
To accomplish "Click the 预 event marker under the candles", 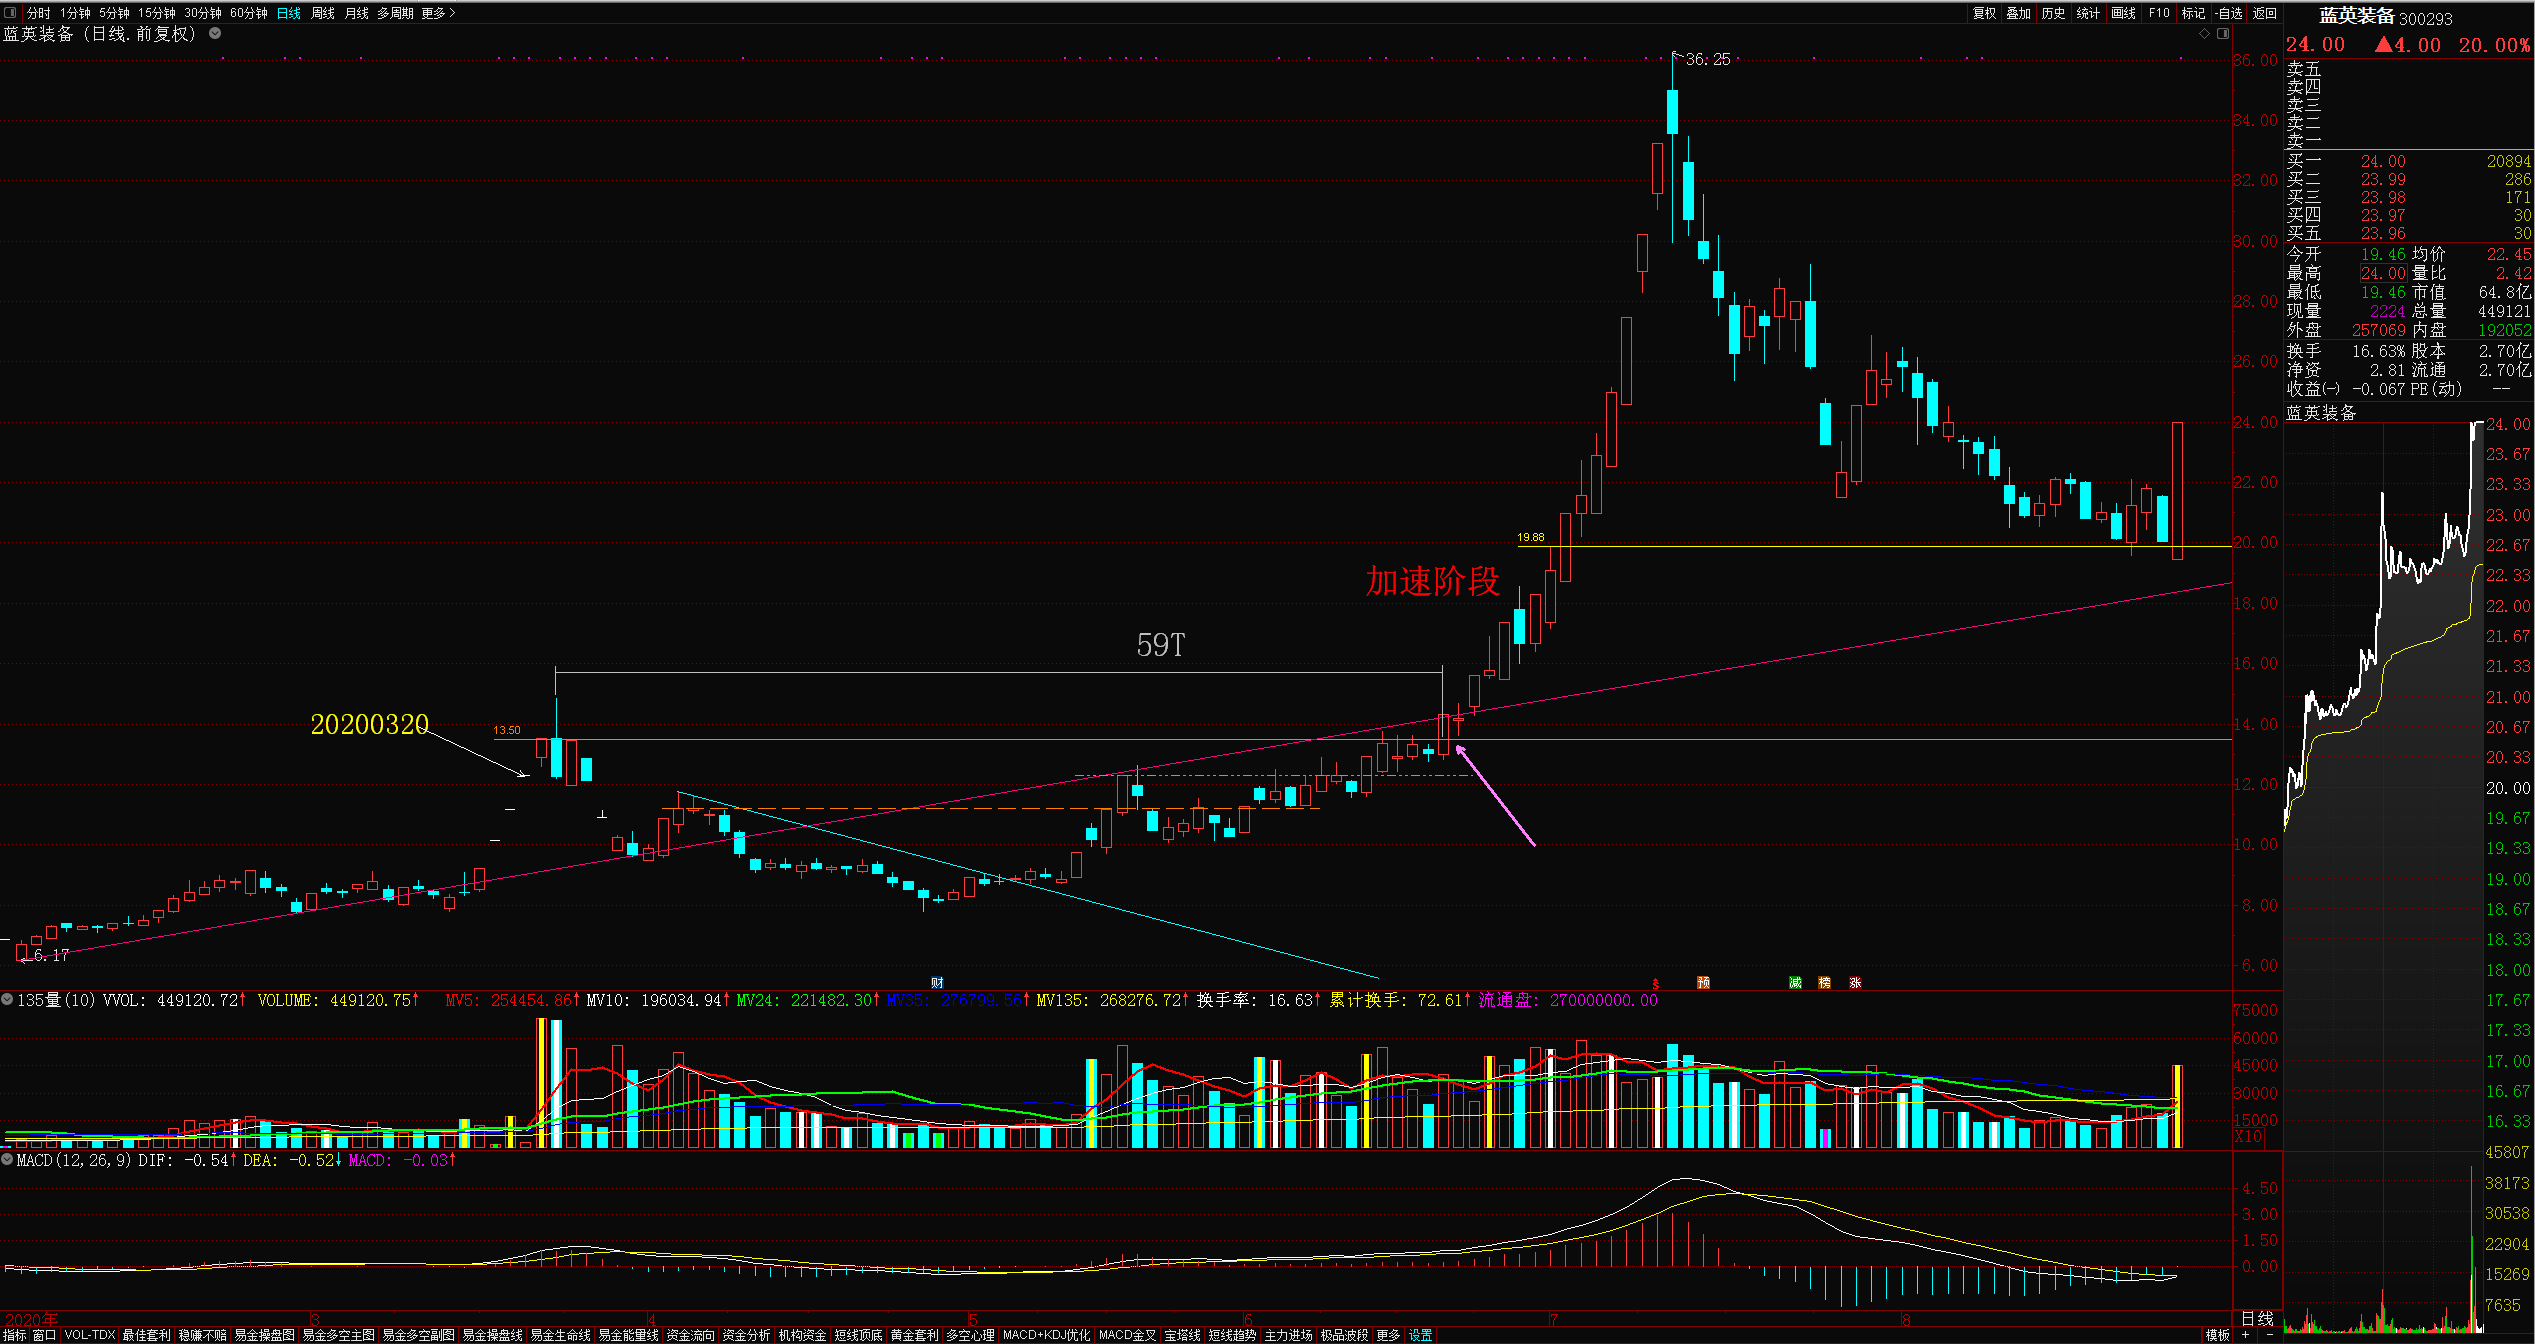I will (1703, 982).
